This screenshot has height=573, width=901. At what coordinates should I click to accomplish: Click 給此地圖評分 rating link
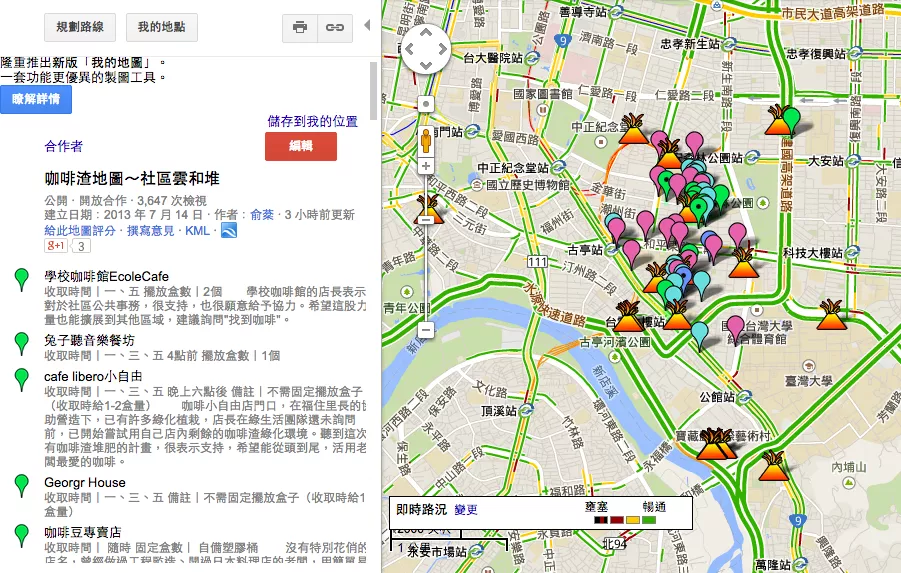pos(80,230)
